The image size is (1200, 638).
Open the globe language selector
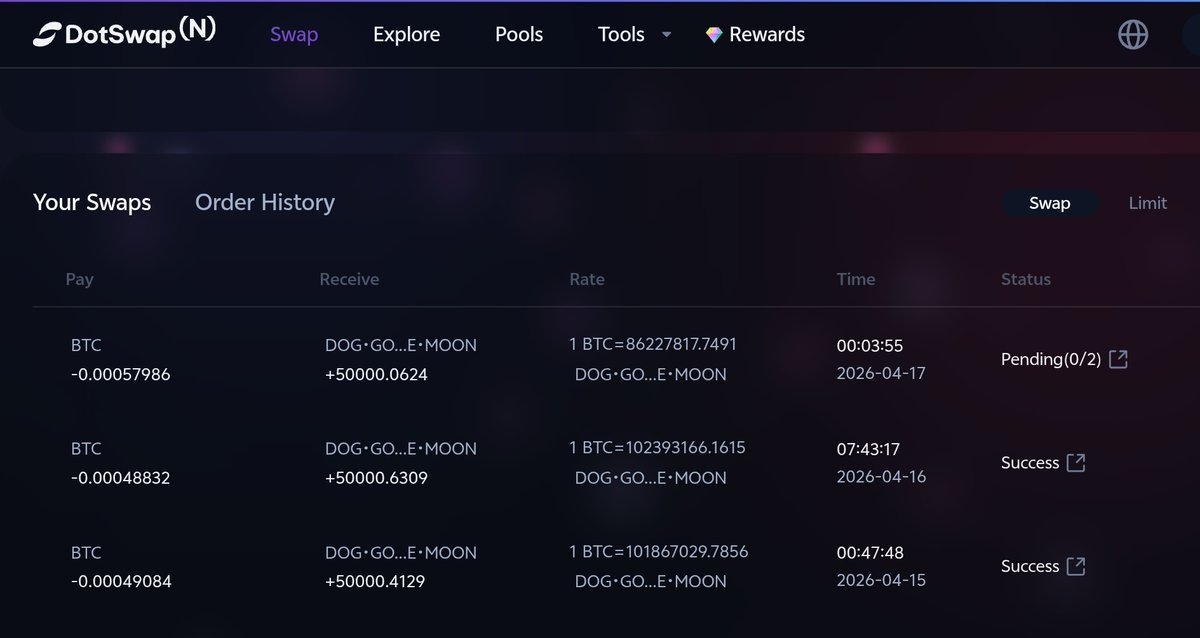tap(1133, 34)
